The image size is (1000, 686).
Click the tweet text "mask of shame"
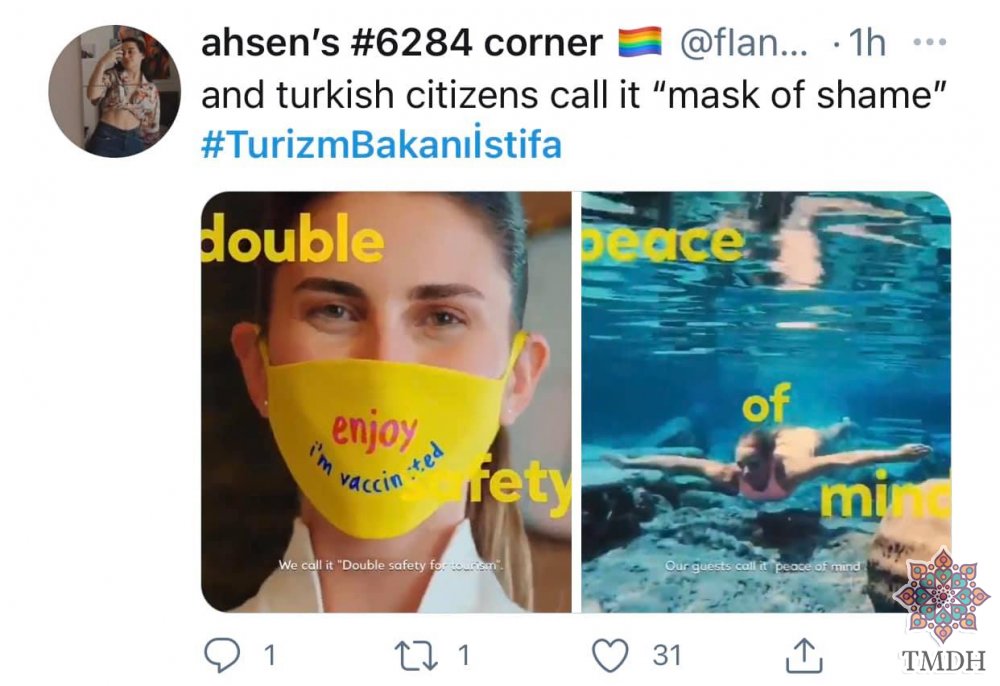click(x=798, y=95)
